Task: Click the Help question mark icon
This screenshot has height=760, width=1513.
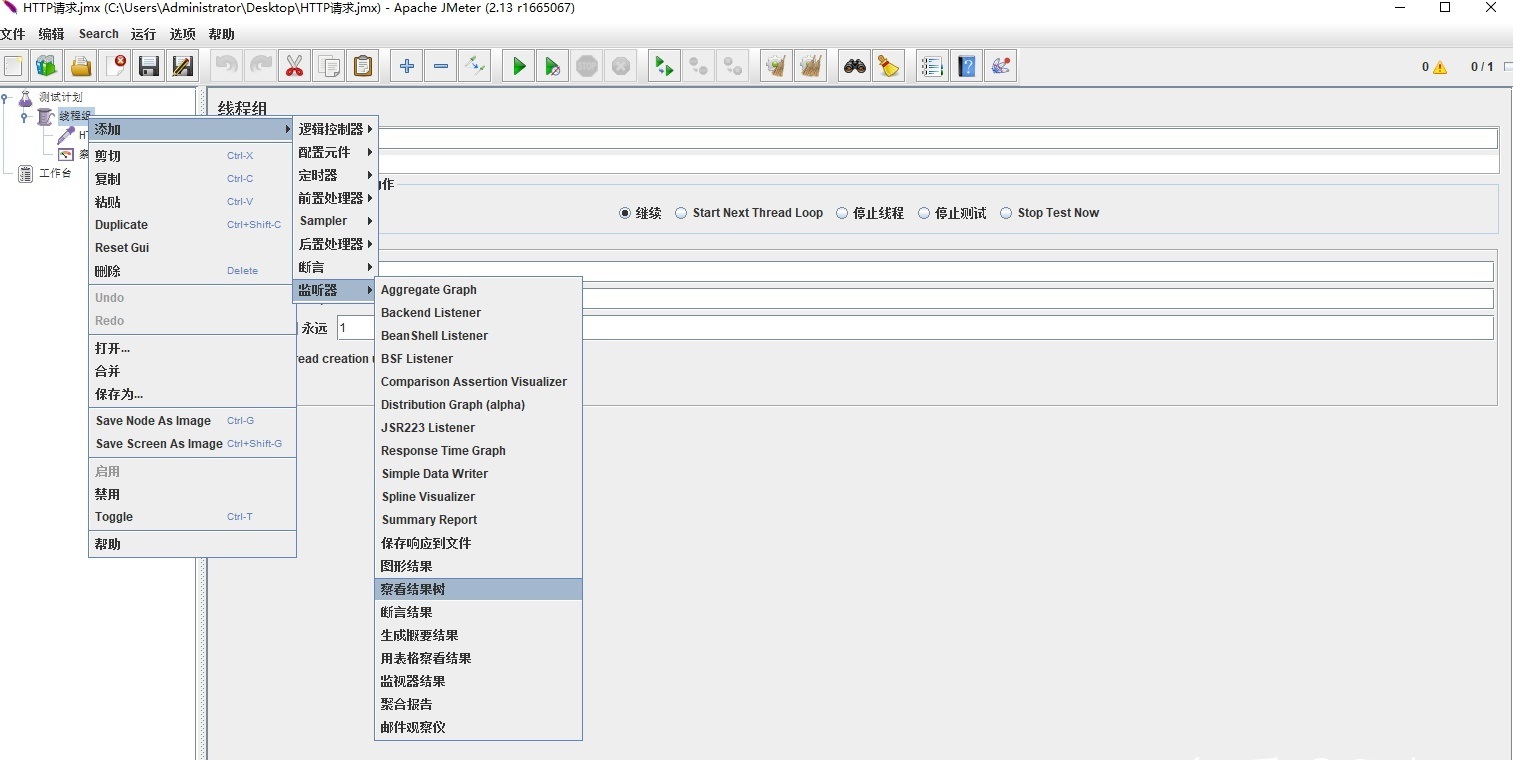Action: pos(966,66)
